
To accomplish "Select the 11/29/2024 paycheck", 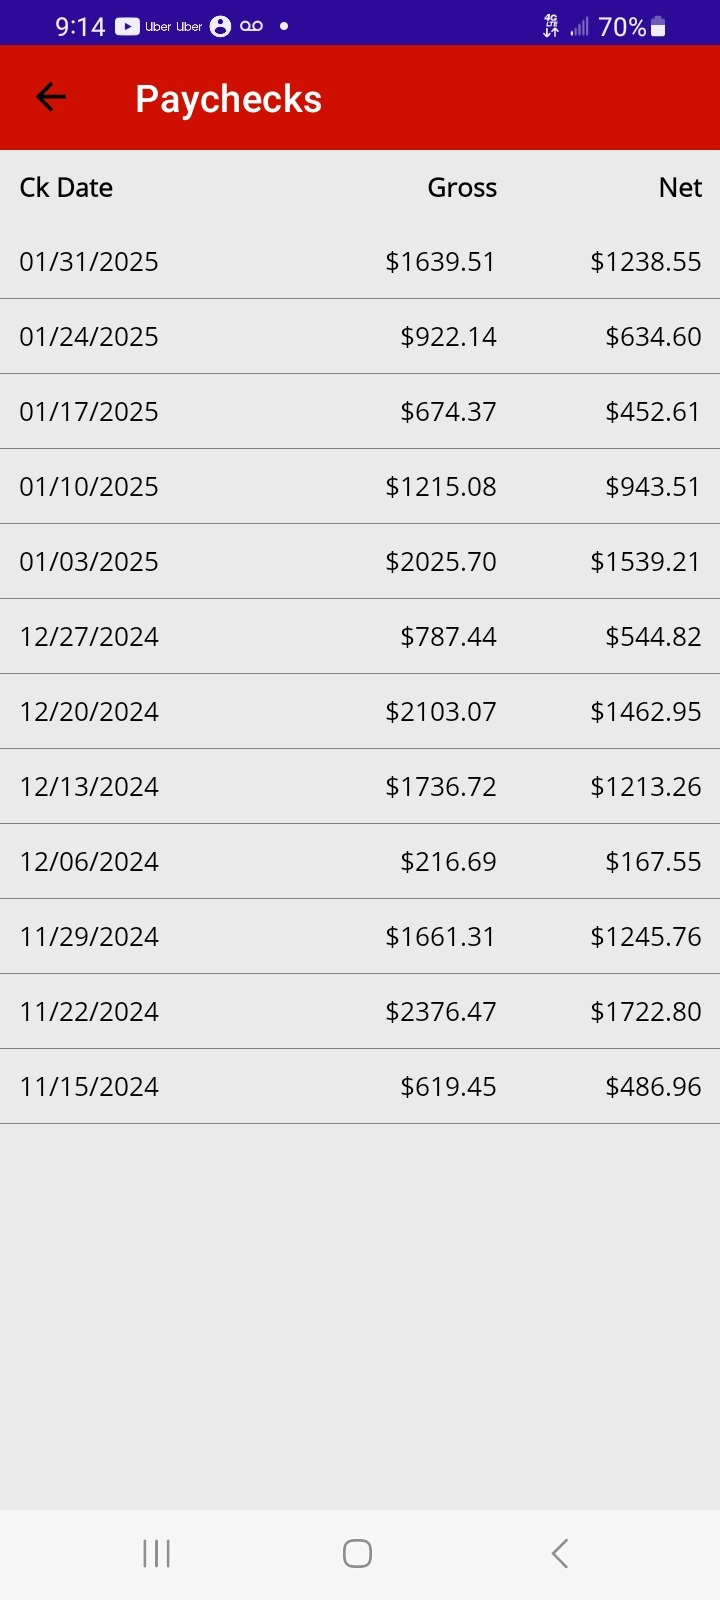I will tap(360, 937).
